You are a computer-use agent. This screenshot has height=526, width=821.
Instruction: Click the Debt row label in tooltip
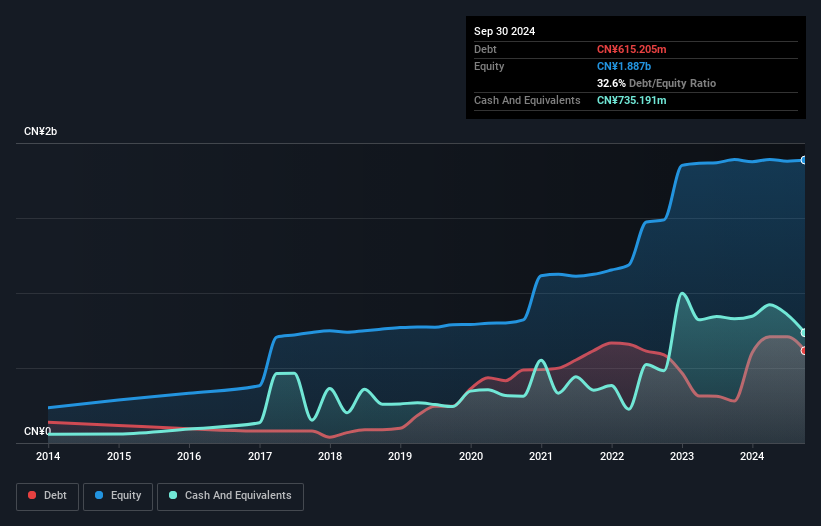pyautogui.click(x=485, y=49)
